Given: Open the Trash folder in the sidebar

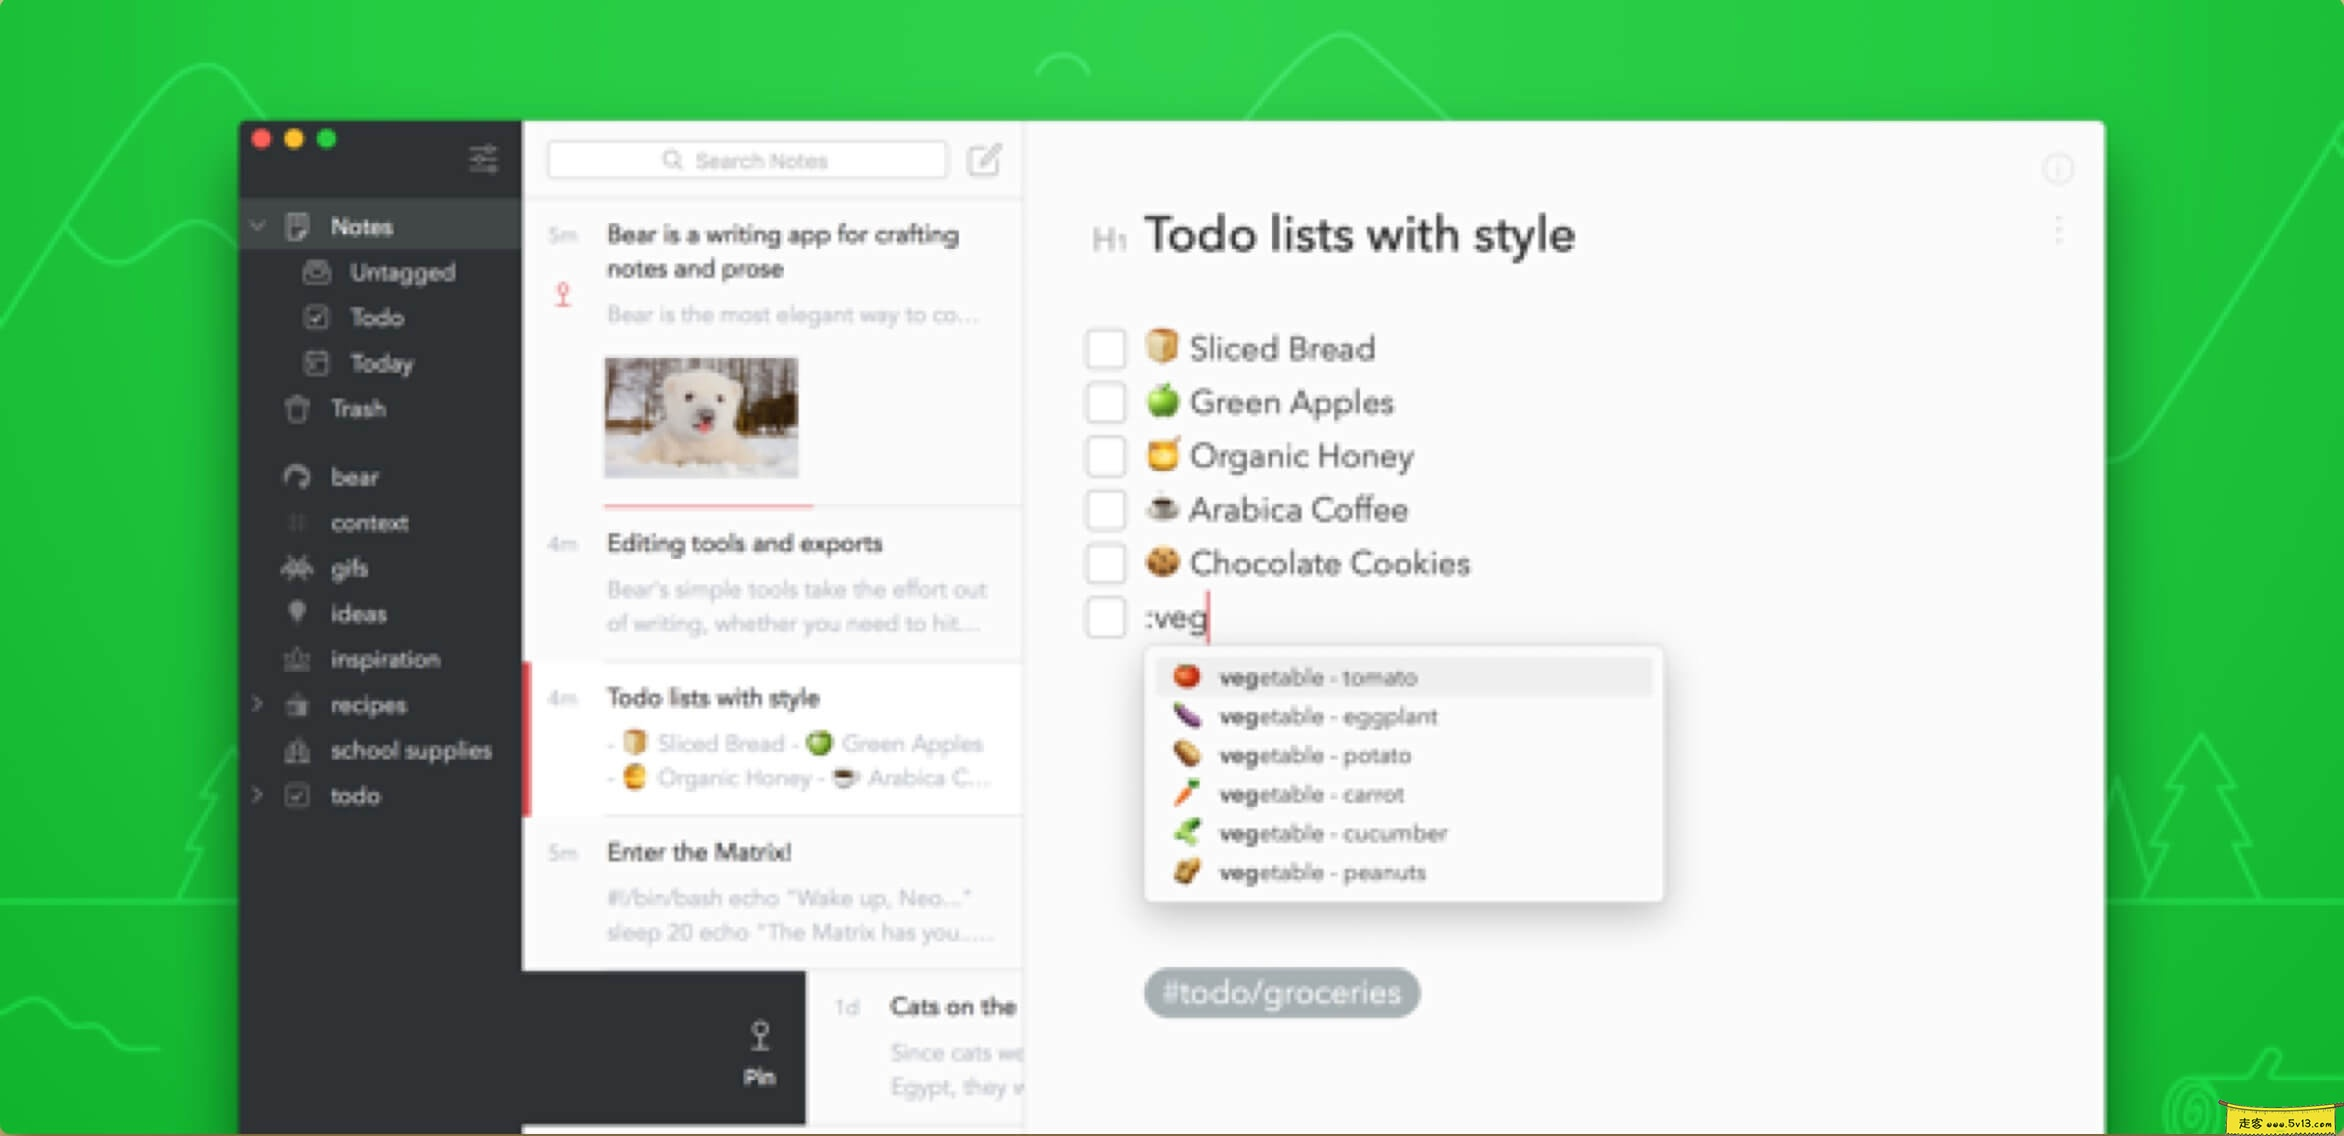Looking at the screenshot, I should 357,409.
